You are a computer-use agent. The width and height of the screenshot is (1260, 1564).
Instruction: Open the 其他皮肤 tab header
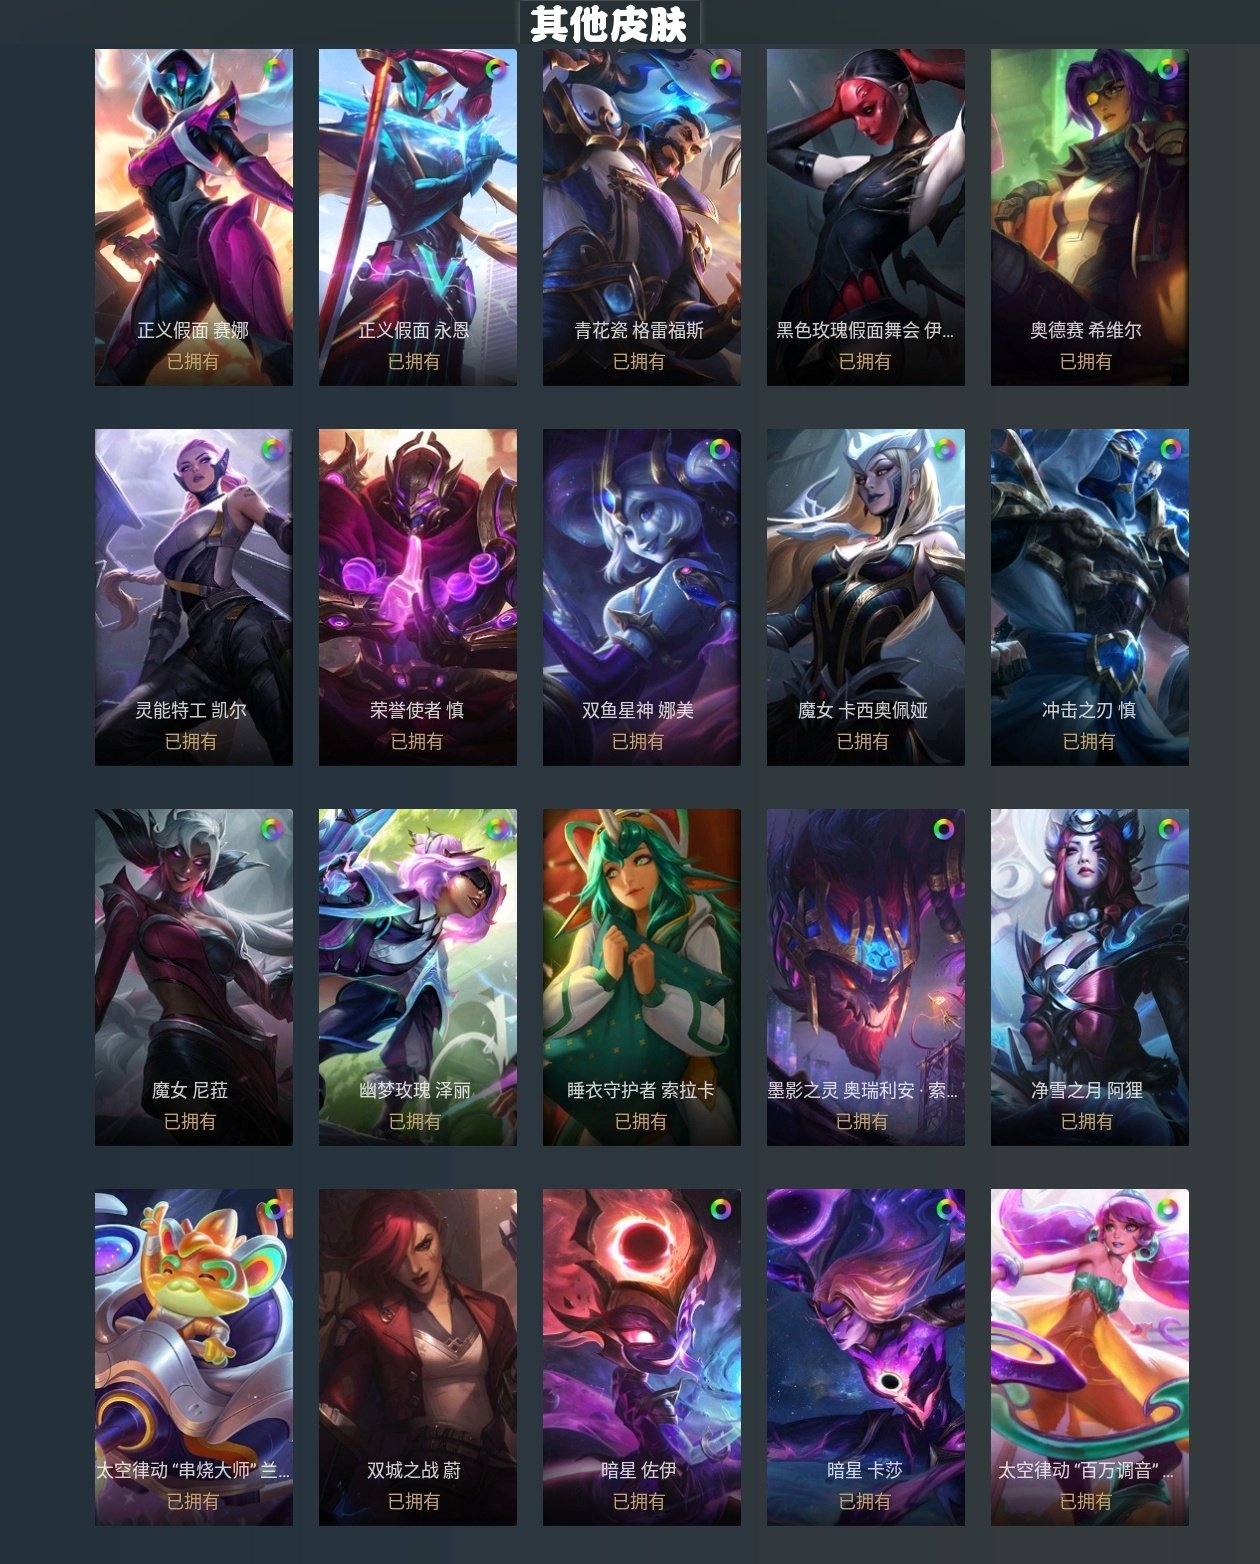[609, 23]
